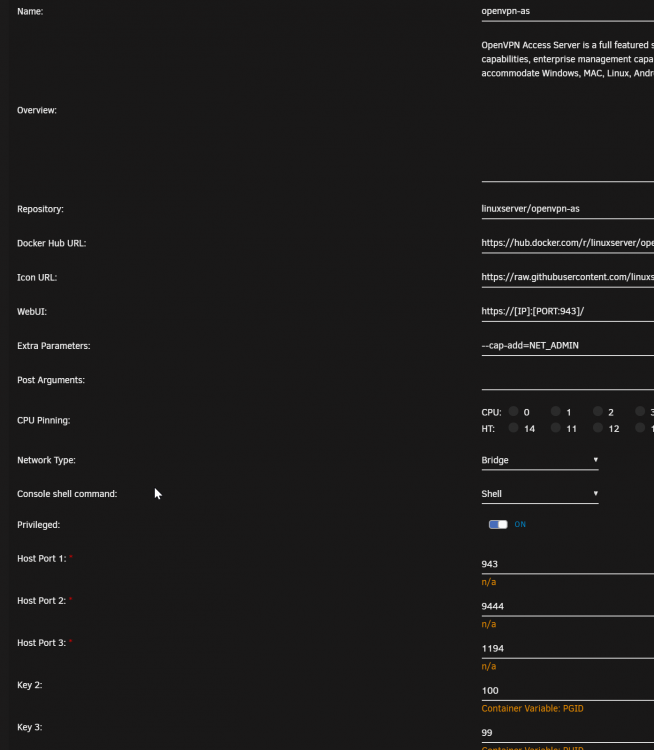Click the Host Port 2 label
654x750 pixels.
[42, 601]
